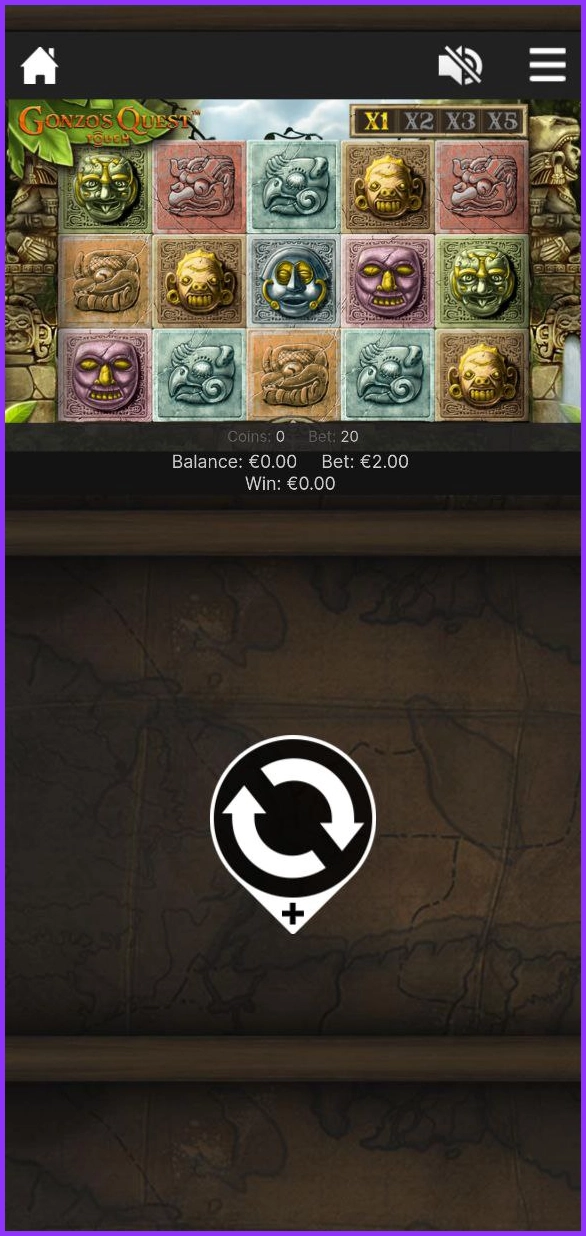Select the X1 multiplier indicator
This screenshot has width=586, height=1236.
point(376,121)
